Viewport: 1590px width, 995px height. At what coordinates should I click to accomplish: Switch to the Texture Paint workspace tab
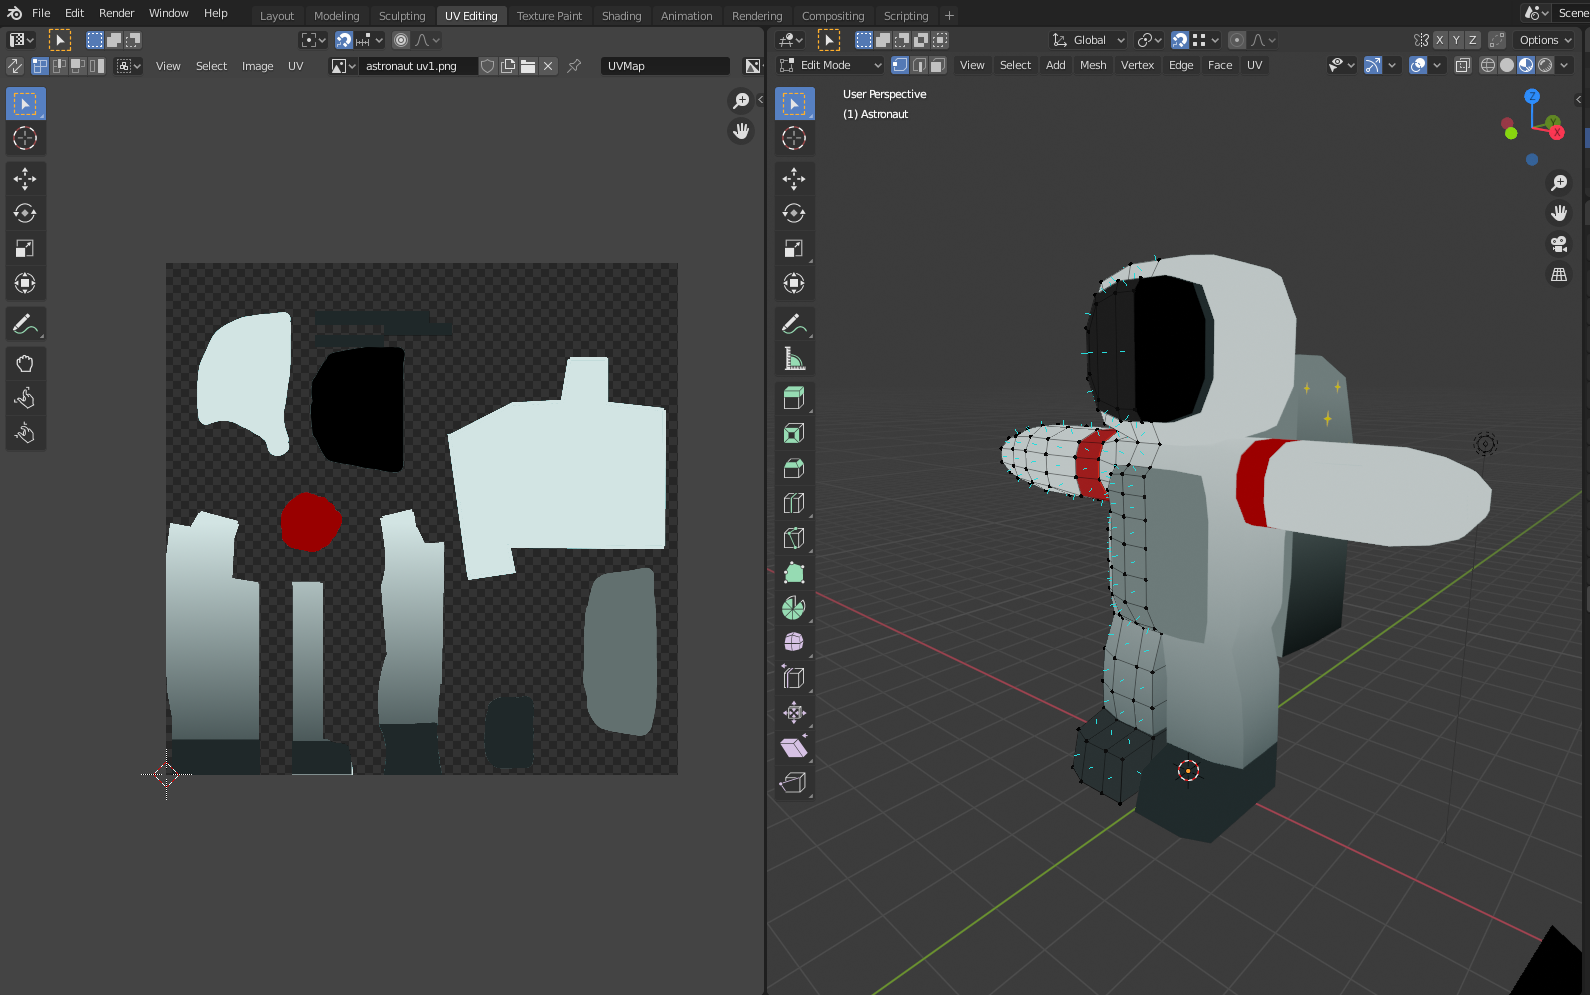click(549, 16)
